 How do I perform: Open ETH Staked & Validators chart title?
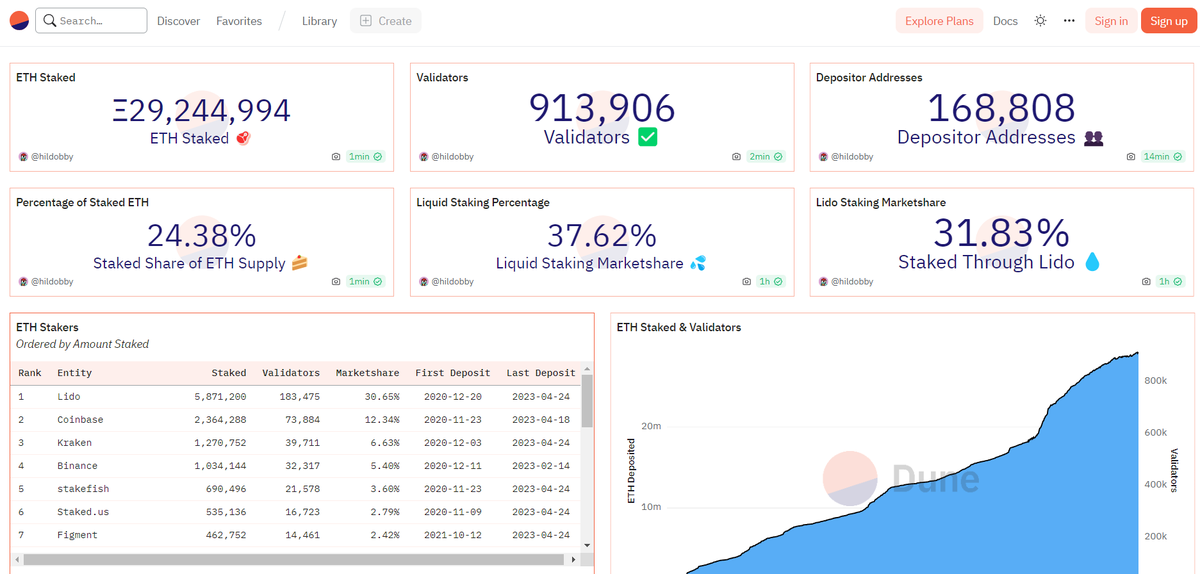click(679, 327)
